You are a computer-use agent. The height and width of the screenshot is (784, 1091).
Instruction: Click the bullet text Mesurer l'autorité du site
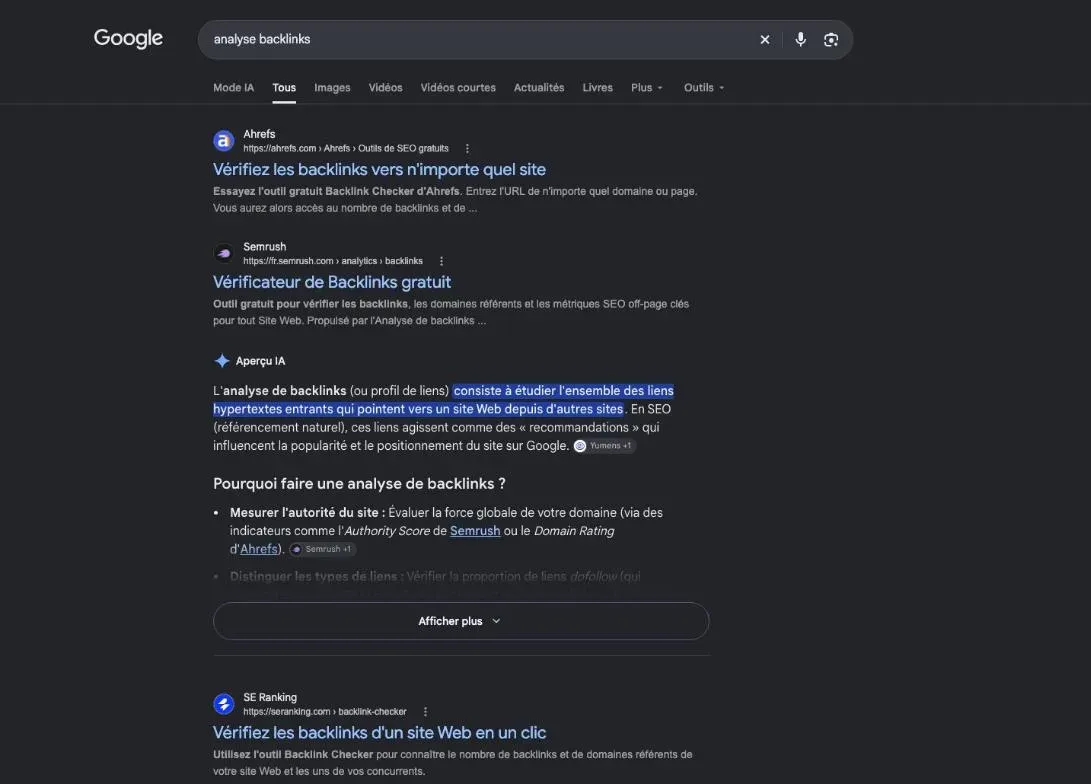(x=304, y=513)
